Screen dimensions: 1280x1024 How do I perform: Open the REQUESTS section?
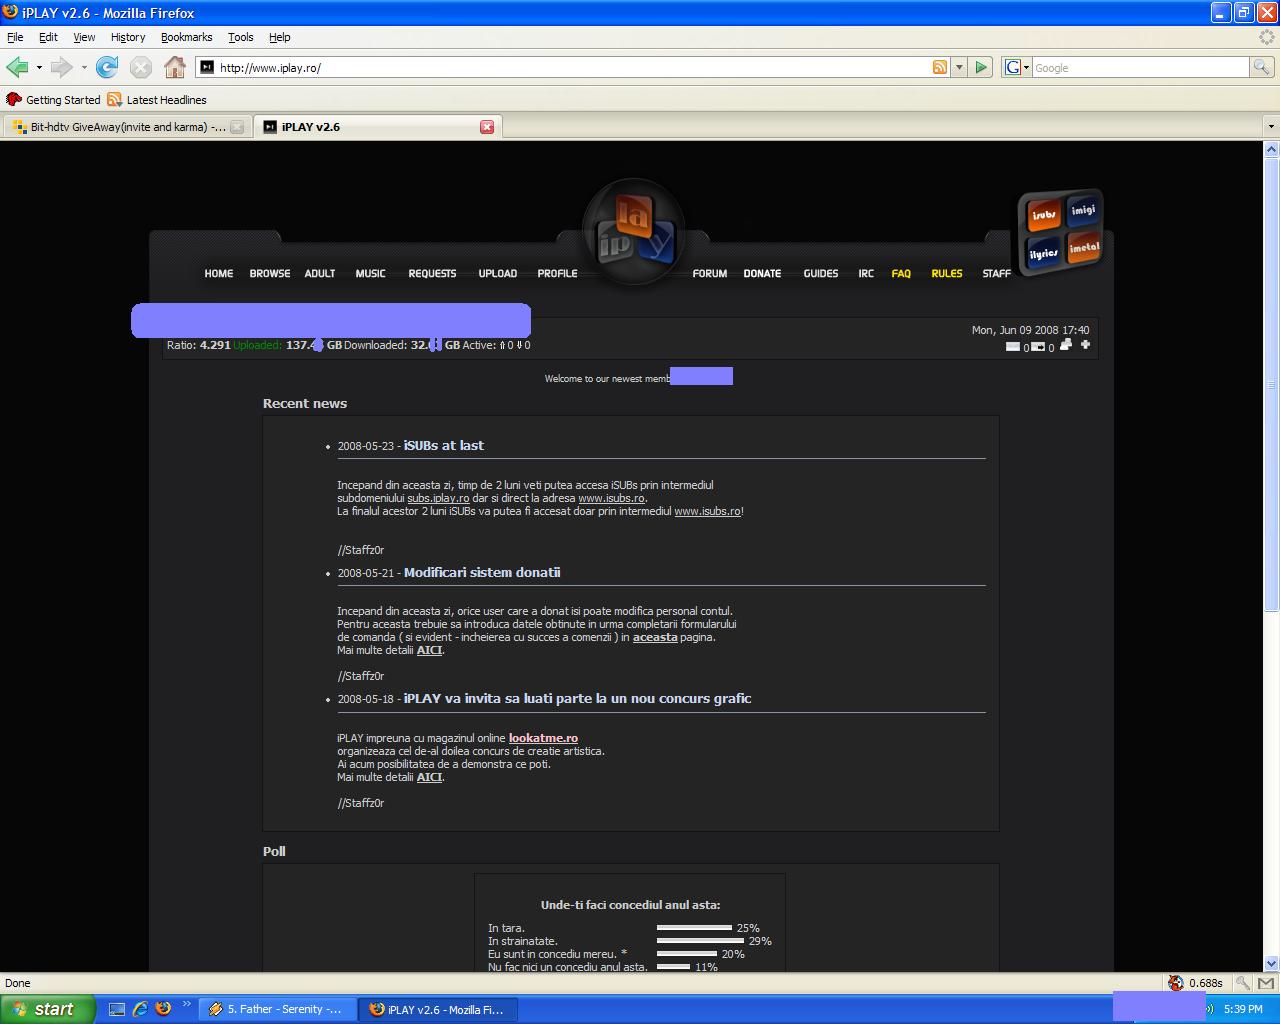point(432,273)
